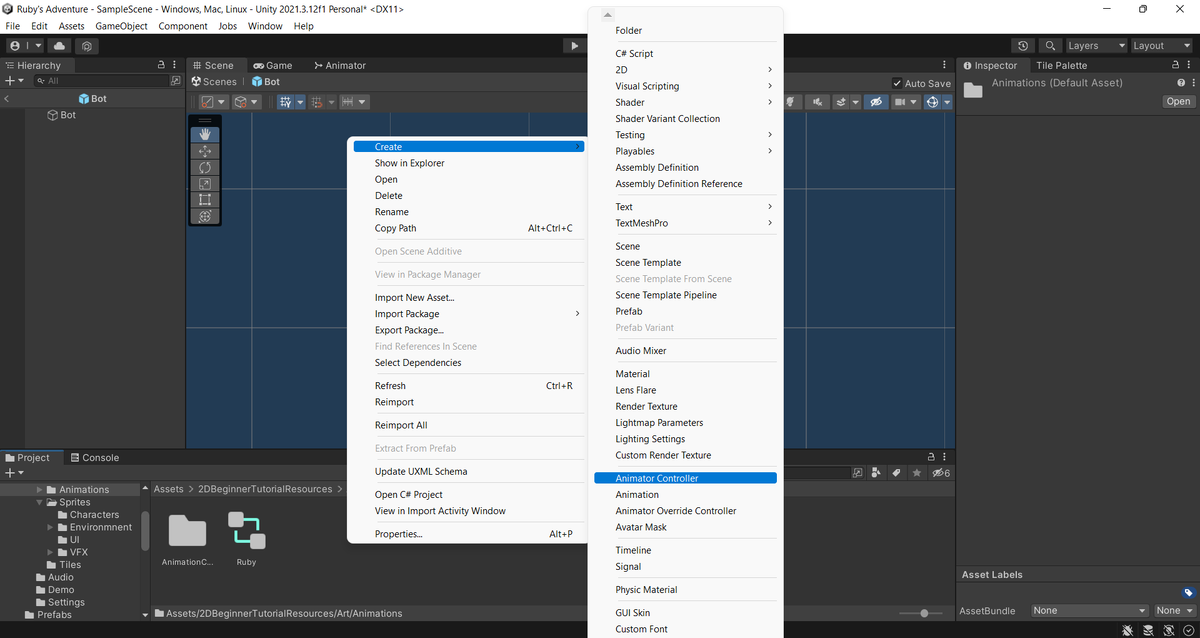
Task: Open the asset bundle variant dropdown
Action: 1174,610
